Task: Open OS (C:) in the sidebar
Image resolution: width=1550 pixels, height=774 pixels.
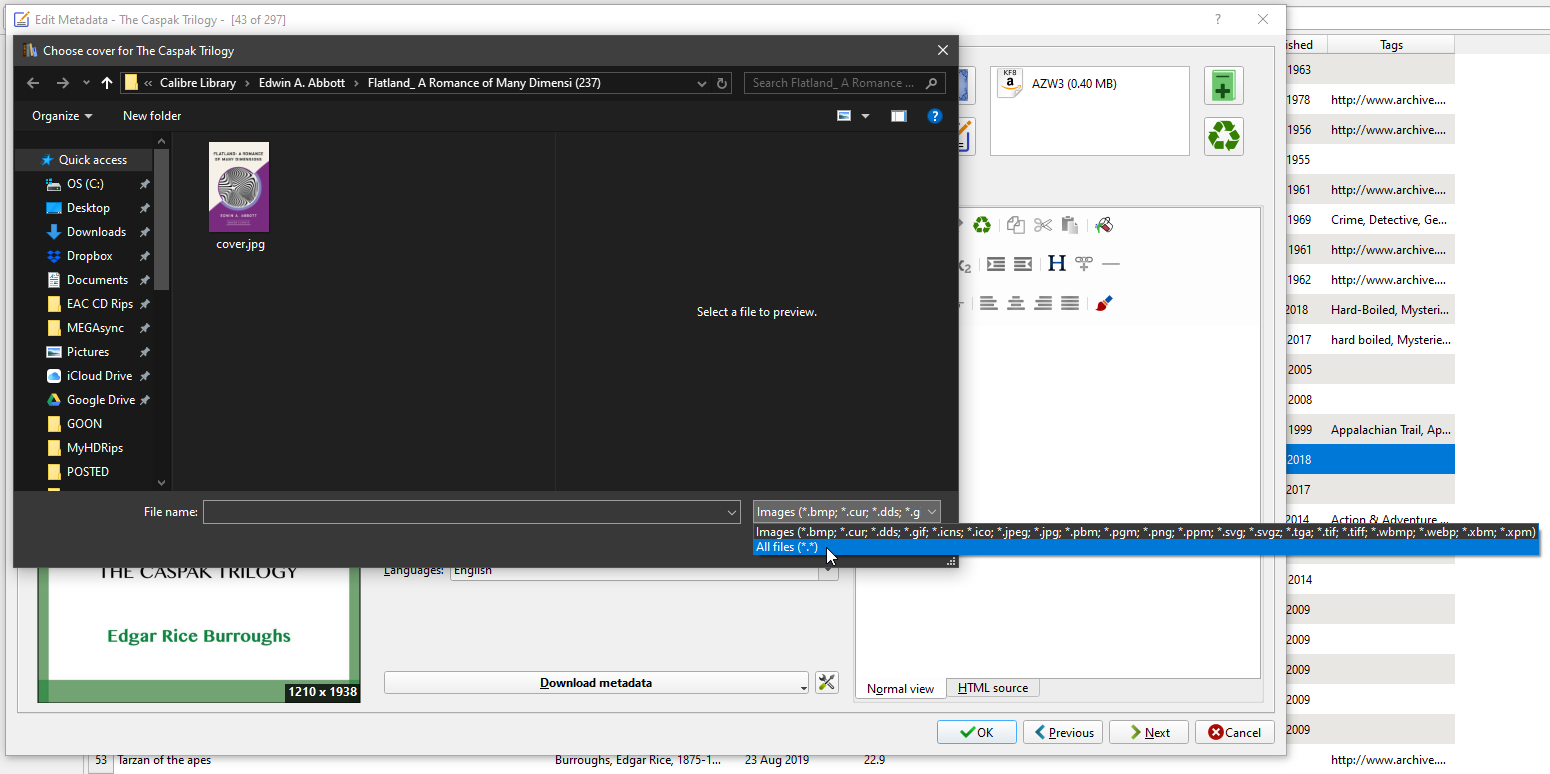Action: pyautogui.click(x=85, y=184)
